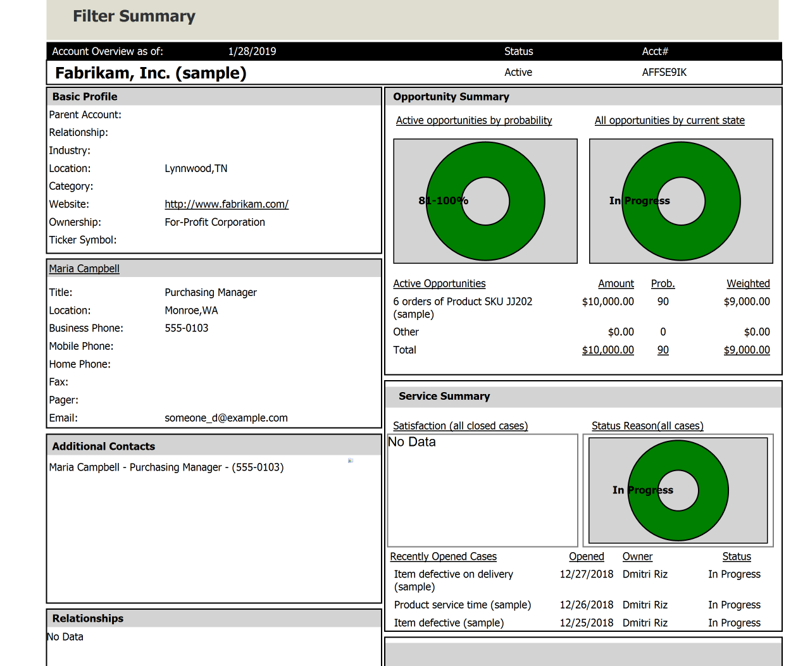Click the 81-100% probability donut chart

(485, 201)
